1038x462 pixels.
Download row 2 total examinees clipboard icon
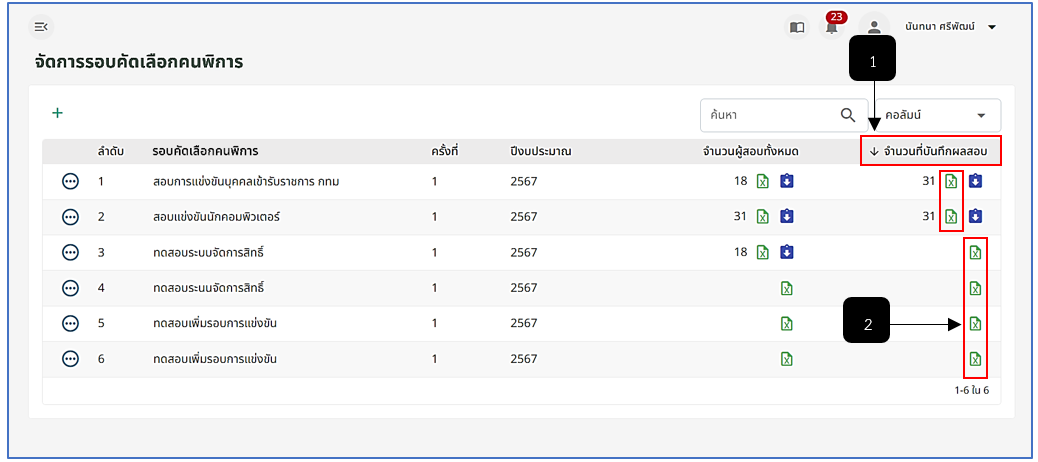point(786,216)
